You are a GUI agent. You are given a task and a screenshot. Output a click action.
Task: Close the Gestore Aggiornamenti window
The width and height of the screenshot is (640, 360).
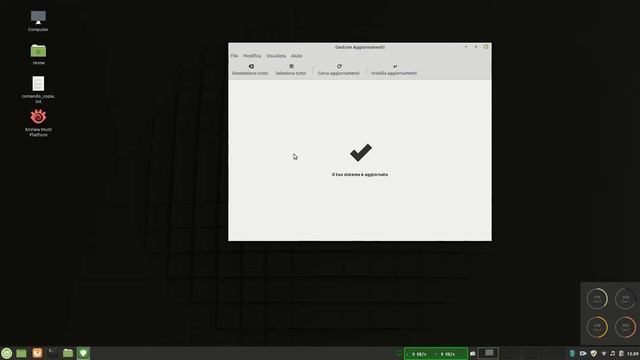486,47
